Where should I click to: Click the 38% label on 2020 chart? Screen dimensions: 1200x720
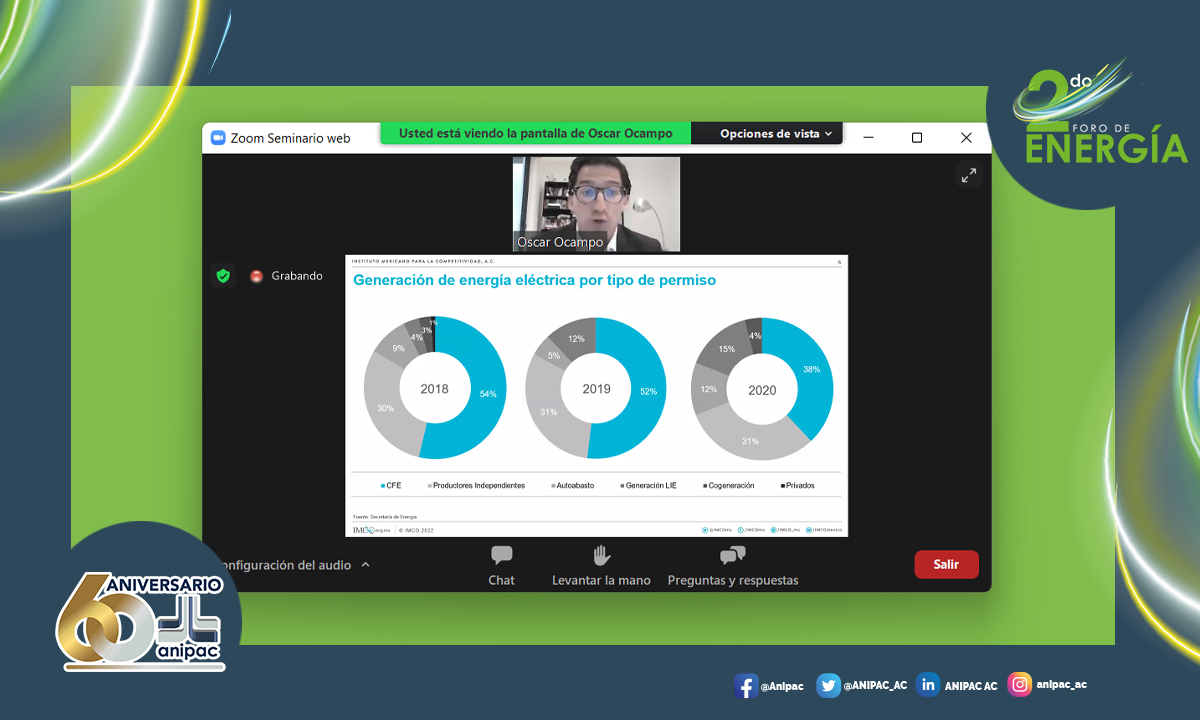pos(811,369)
